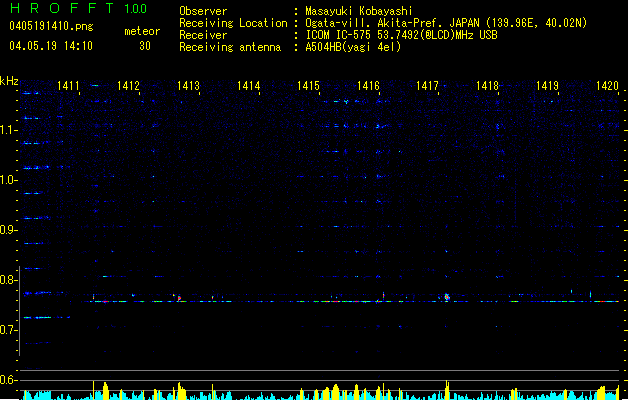The height and width of the screenshot is (400, 629).
Task: Select the location text Ogata-vill. Akita-Pref. JAPAN
Action: (x=392, y=23)
